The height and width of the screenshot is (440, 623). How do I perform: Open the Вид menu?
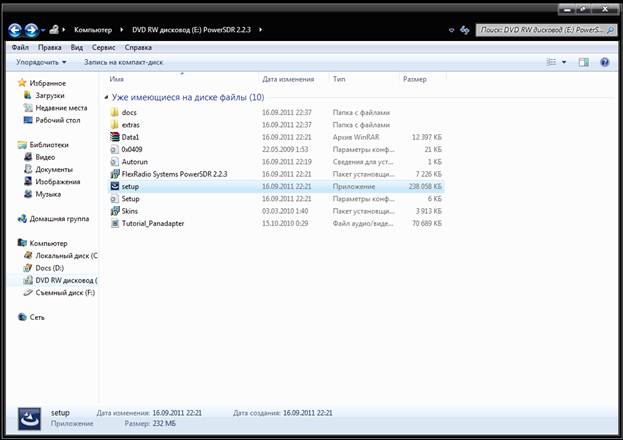point(77,47)
